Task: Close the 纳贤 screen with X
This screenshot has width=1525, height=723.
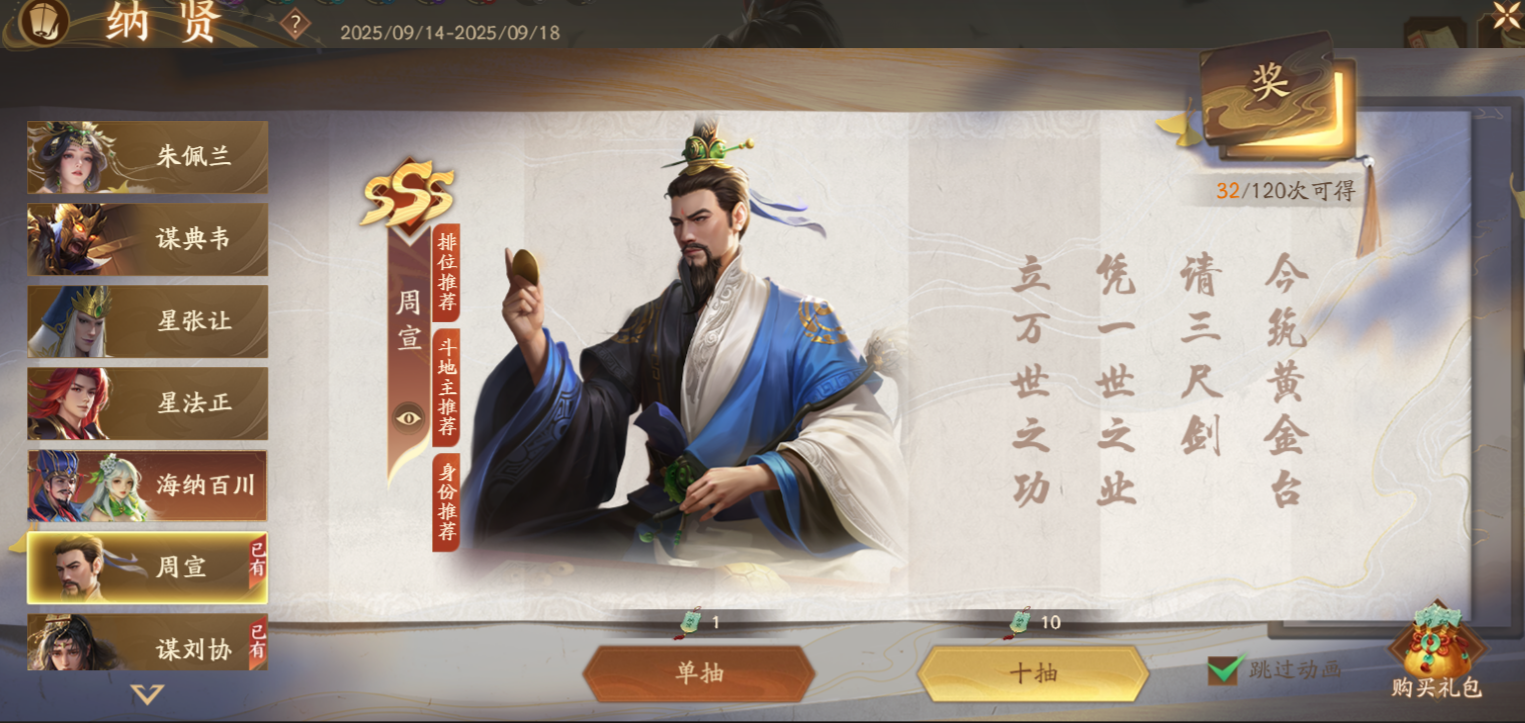Action: coord(1506,15)
